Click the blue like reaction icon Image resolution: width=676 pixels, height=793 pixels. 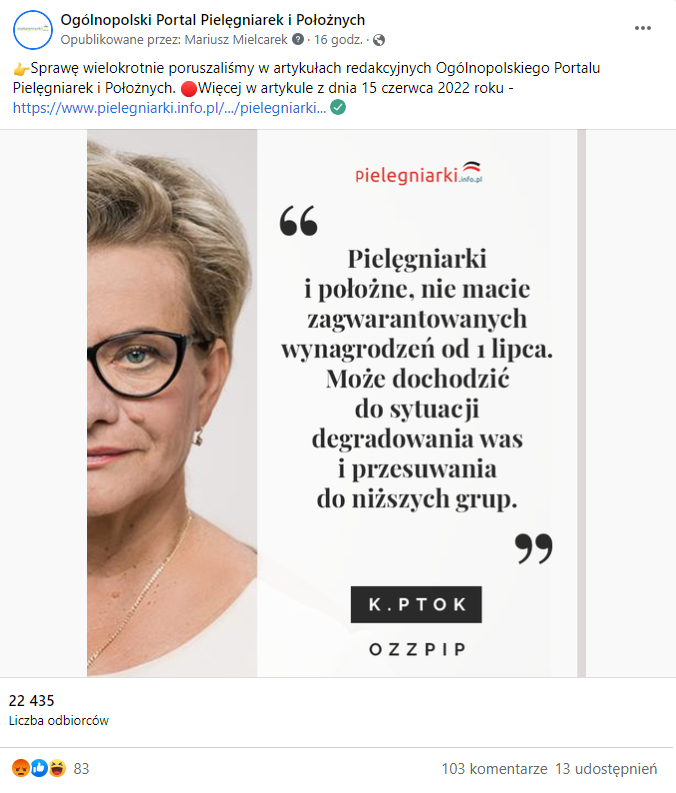click(x=39, y=768)
